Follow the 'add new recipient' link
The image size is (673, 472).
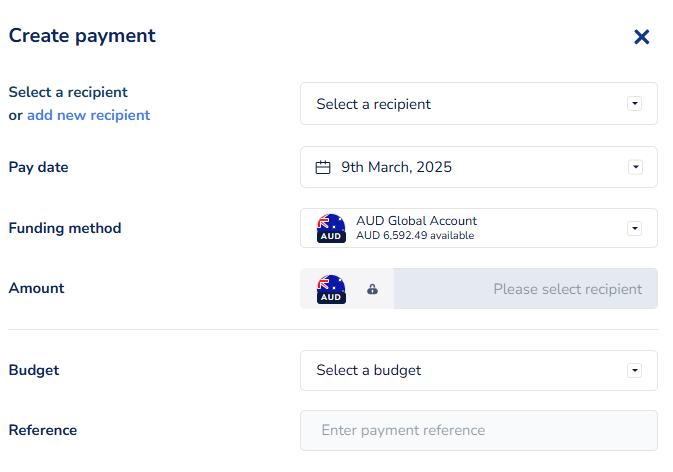(88, 115)
